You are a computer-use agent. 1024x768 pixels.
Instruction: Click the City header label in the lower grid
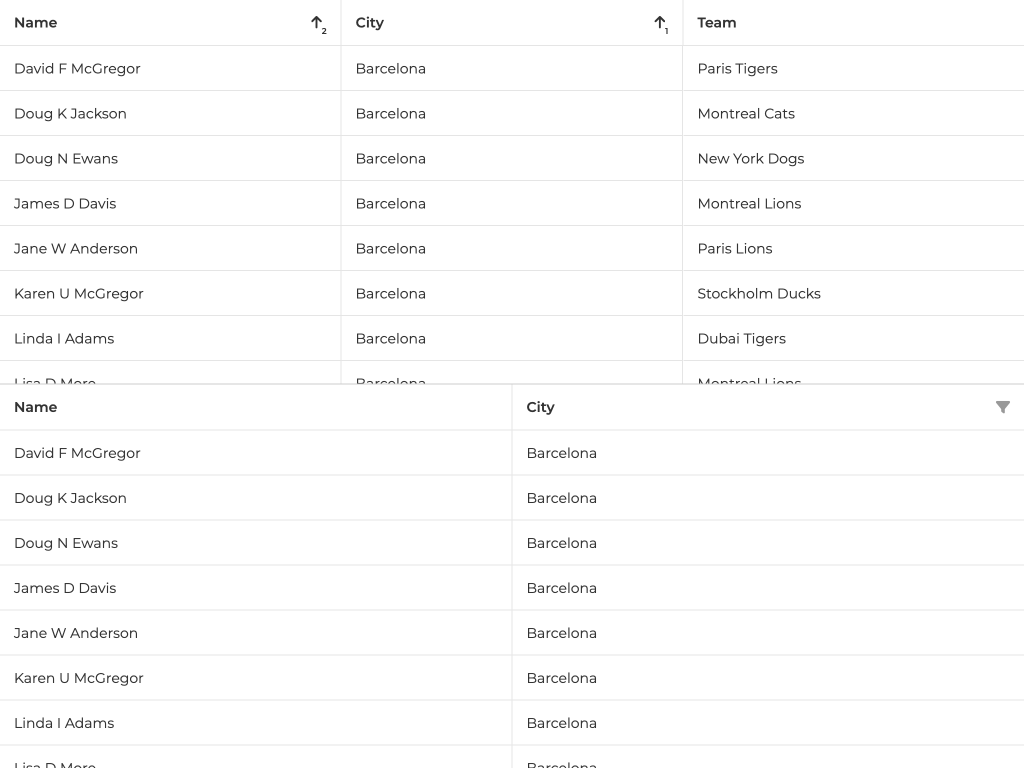point(540,407)
